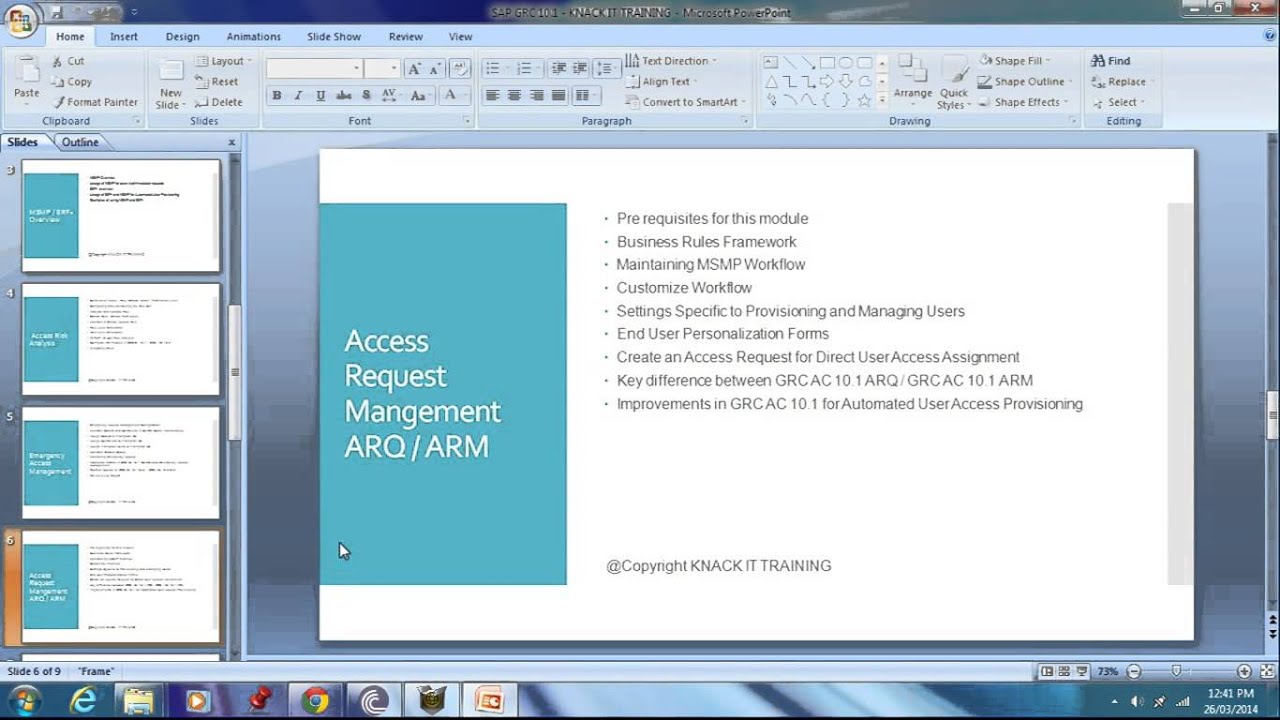The image size is (1280, 720).
Task: Clear all formatting with eraser icon
Action: pyautogui.click(x=460, y=69)
